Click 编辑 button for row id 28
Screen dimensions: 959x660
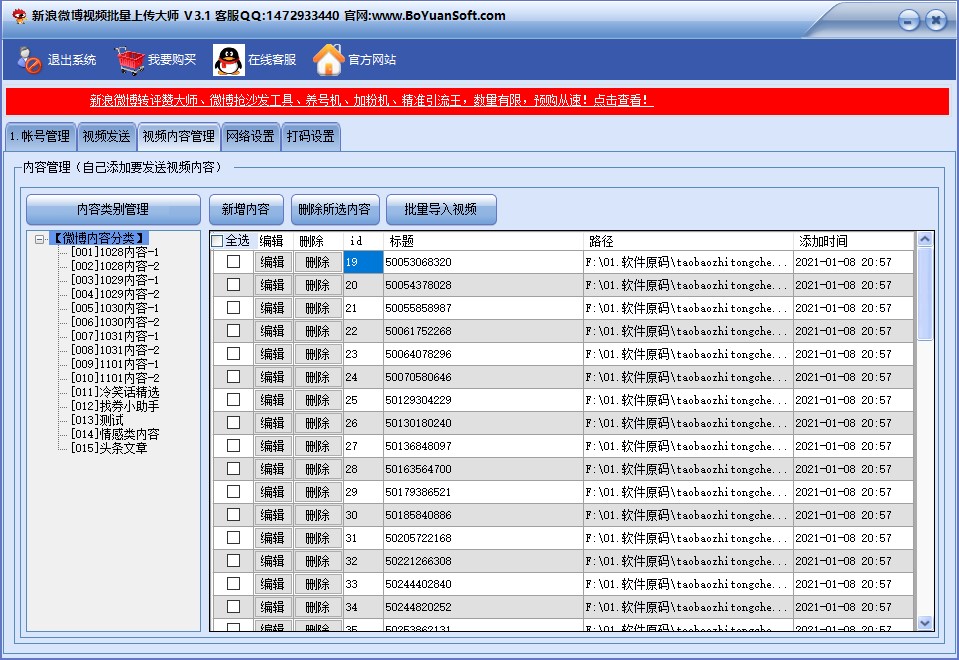(273, 469)
